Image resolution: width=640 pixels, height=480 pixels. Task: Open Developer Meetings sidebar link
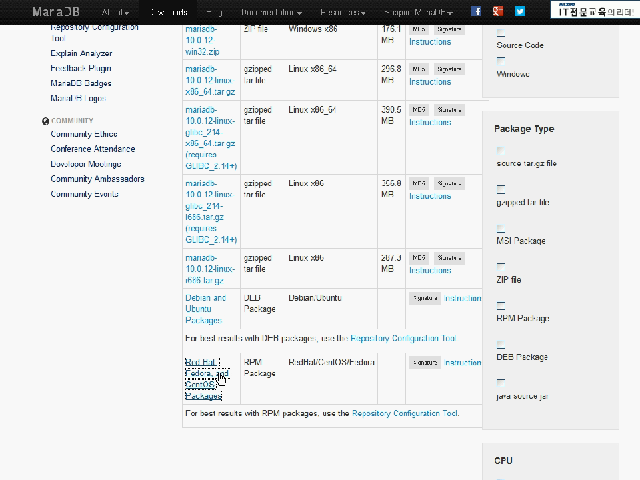pyautogui.click(x=86, y=164)
